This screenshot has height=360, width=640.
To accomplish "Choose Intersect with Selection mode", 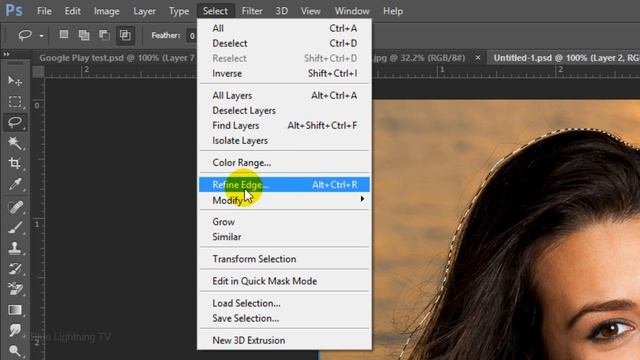I will tap(125, 35).
